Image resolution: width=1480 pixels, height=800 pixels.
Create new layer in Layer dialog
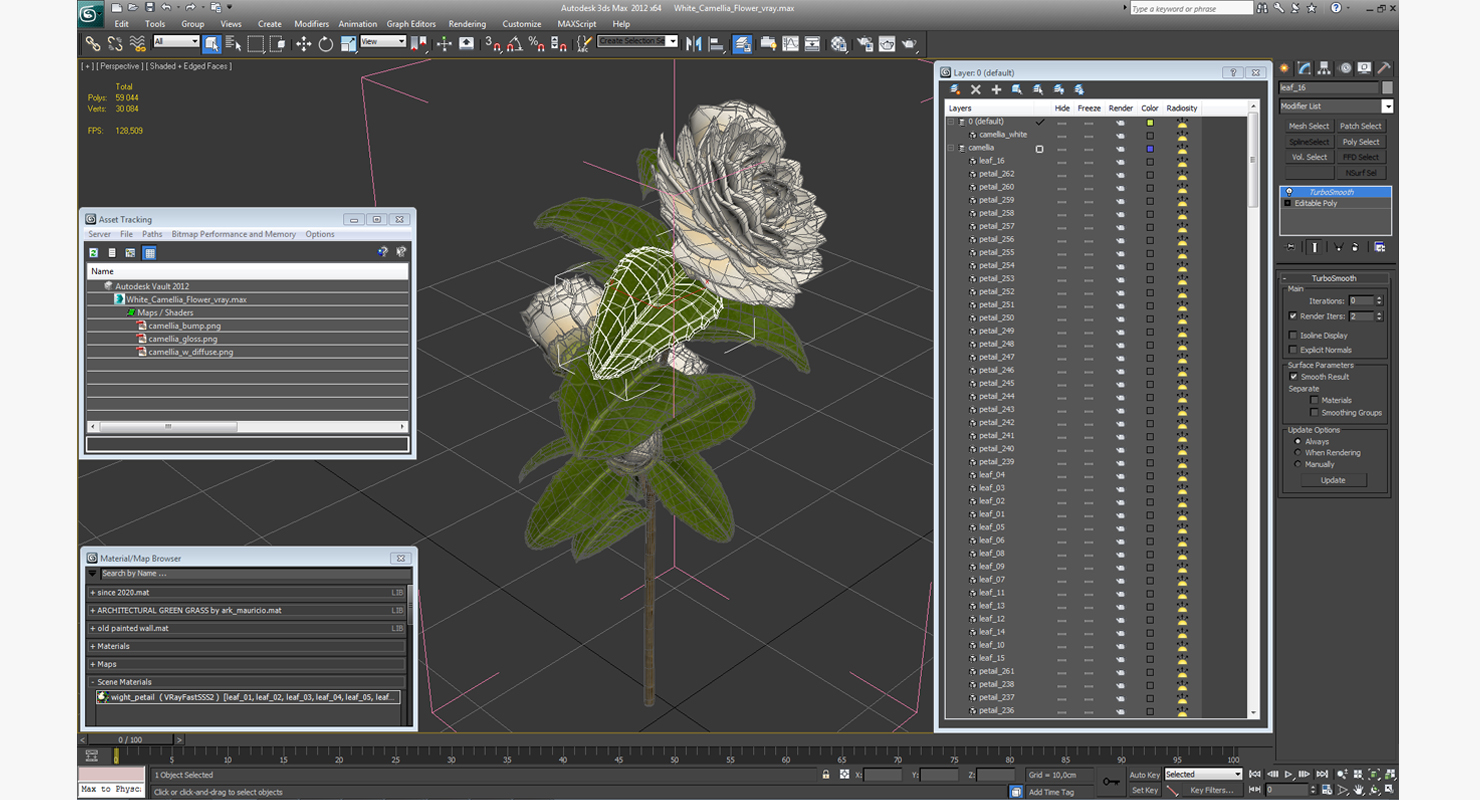[955, 89]
